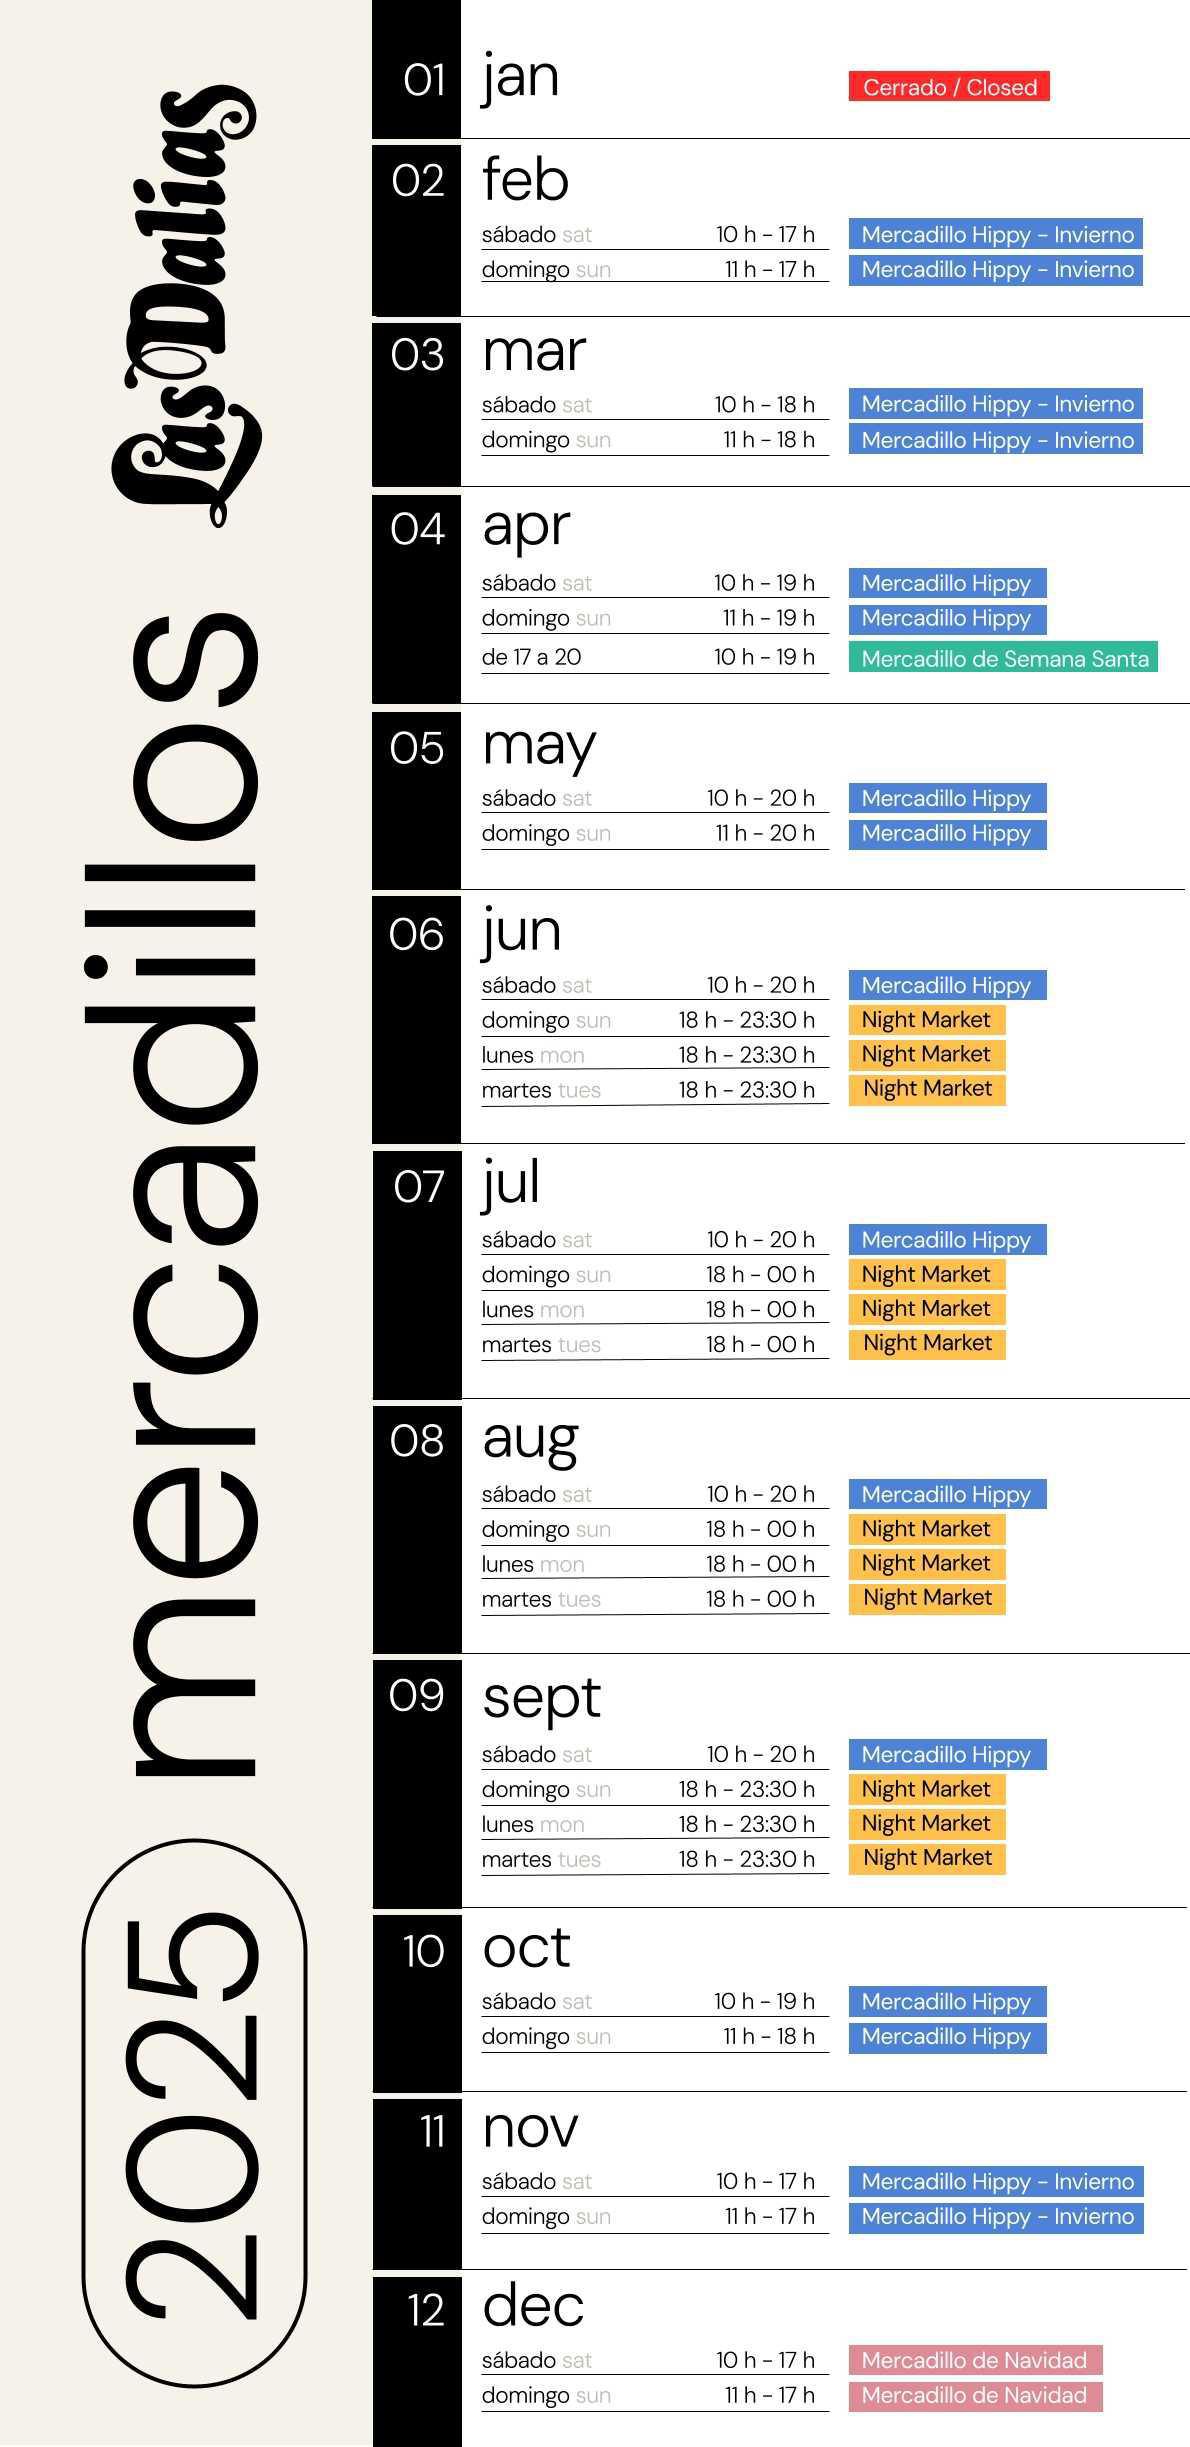
Task: Click February sábado Mercadillo Hippy - Invierno tag
Action: pyautogui.click(x=996, y=235)
